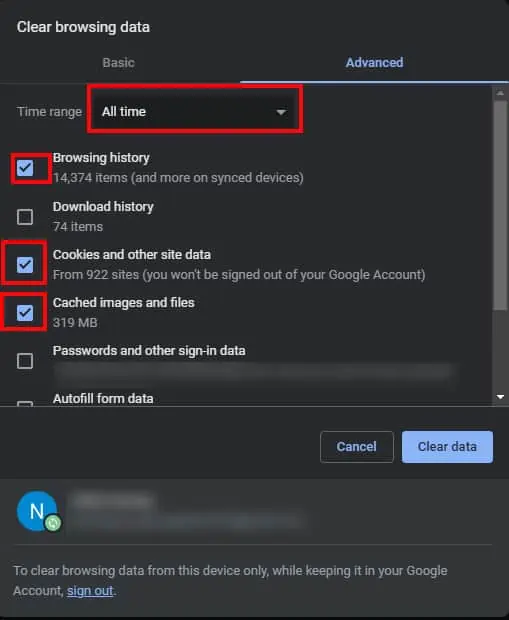This screenshot has height=620, width=509.
Task: Click the 'From 922 sites' description
Action: click(x=239, y=275)
